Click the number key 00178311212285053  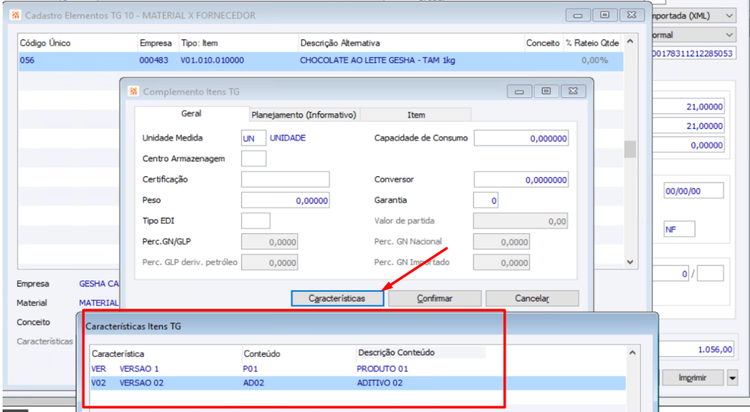pyautogui.click(x=693, y=54)
